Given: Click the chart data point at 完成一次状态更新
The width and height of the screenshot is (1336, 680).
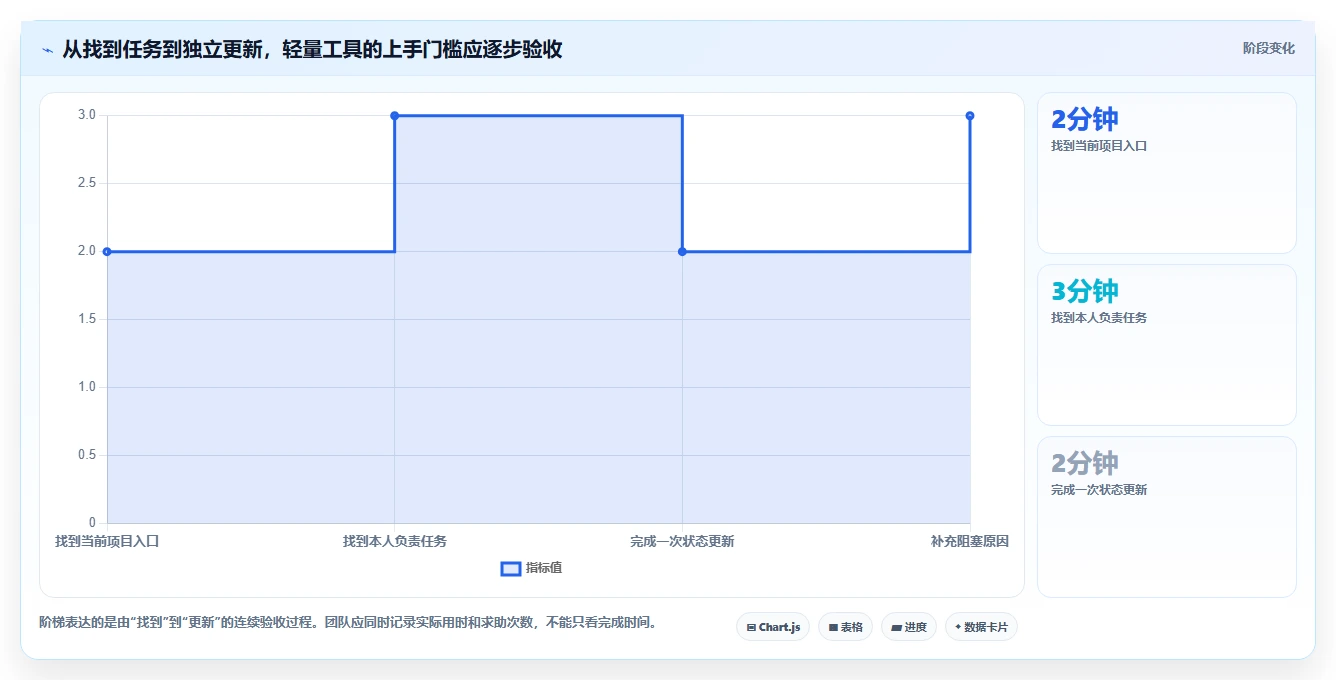Looking at the screenshot, I should (x=682, y=251).
